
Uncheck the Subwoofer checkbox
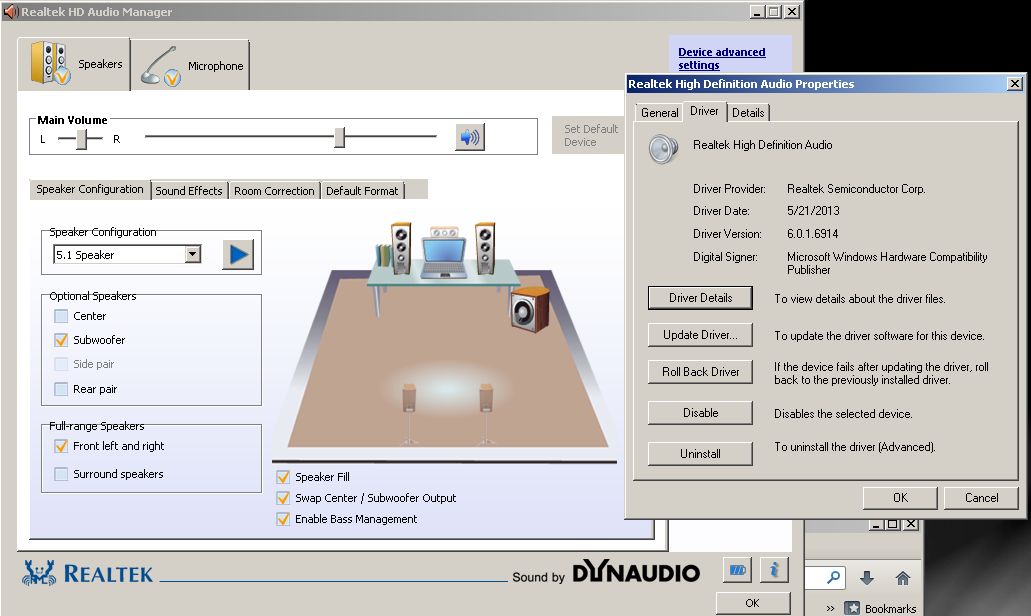tap(61, 340)
